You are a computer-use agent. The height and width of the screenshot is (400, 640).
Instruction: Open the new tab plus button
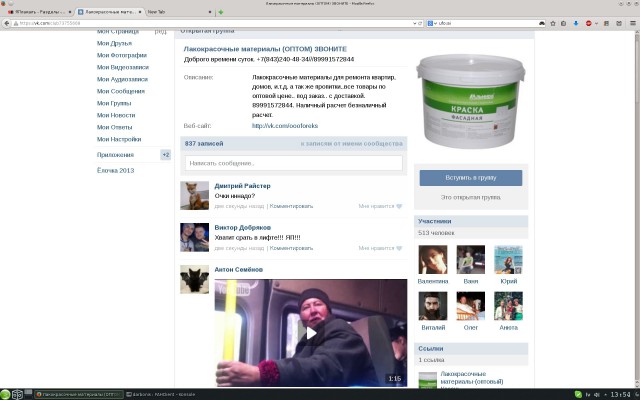point(221,12)
